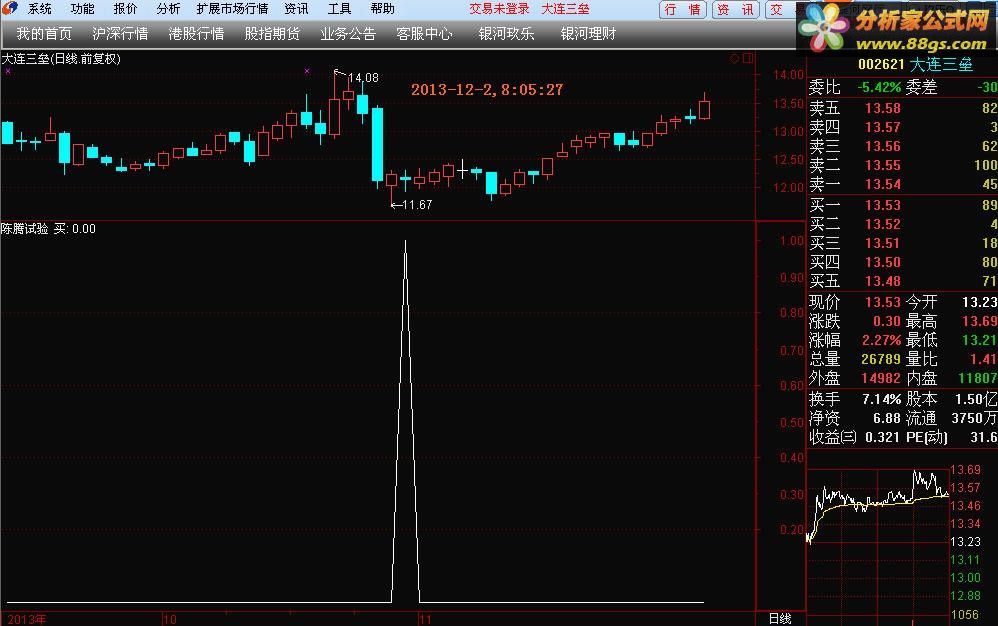Click the 10 month marker on the time axis
This screenshot has width=998, height=626.
coord(169,619)
